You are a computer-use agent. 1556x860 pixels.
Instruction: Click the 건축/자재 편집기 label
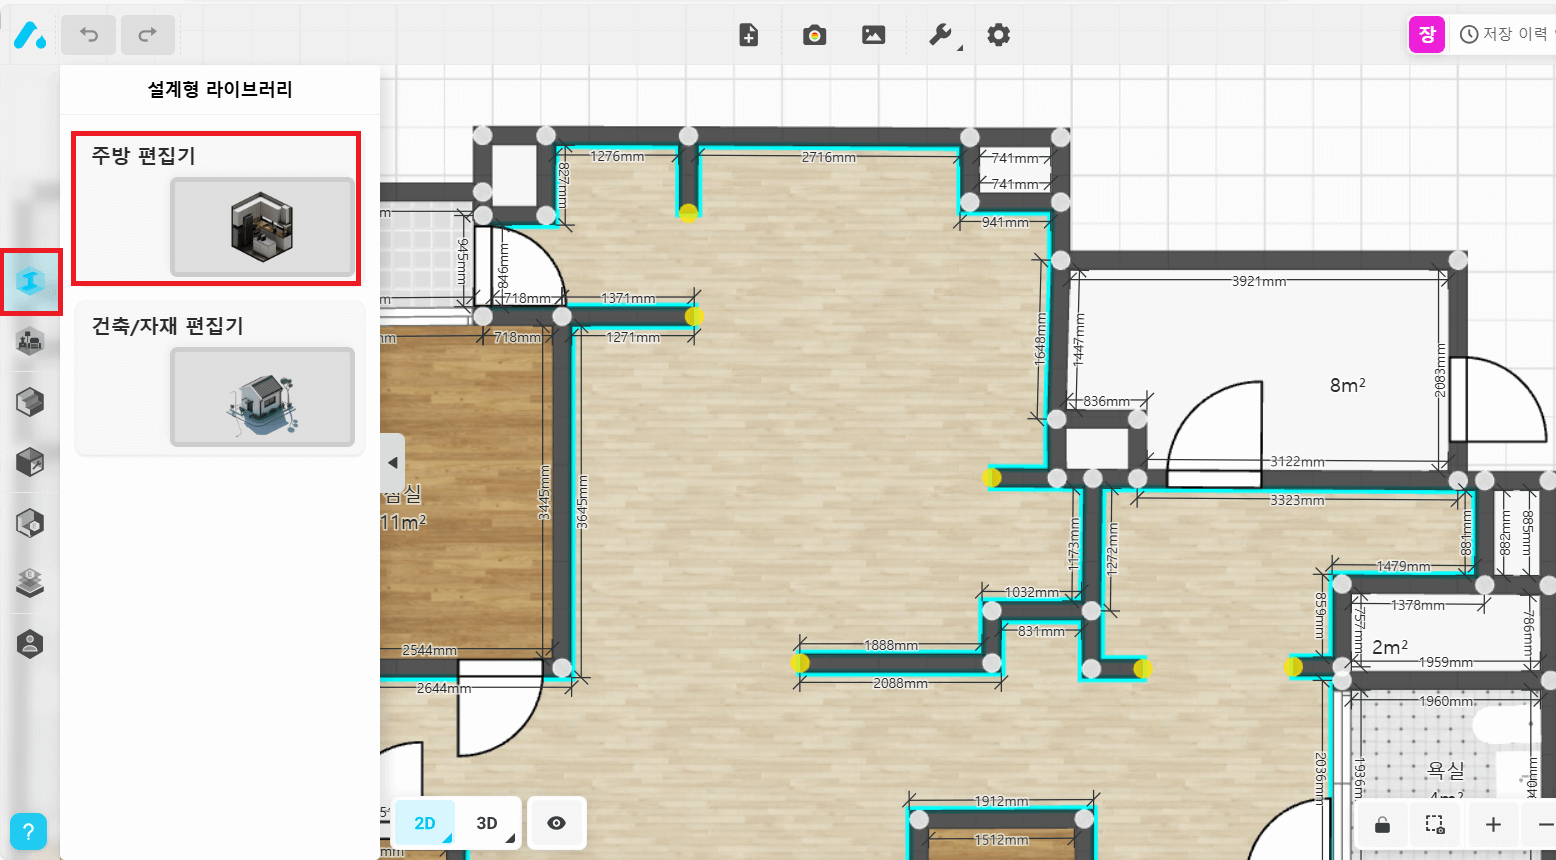click(167, 326)
